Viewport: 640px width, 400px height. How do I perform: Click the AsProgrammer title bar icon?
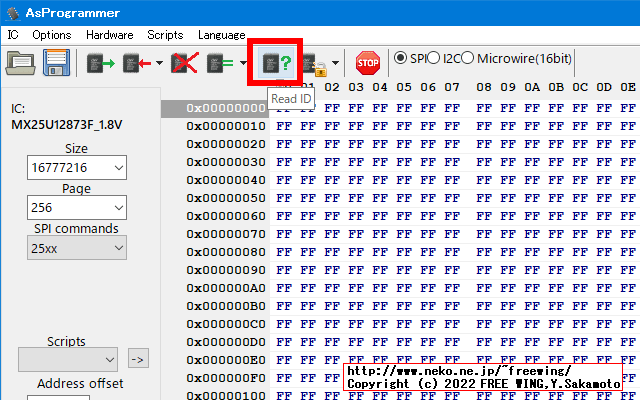(x=13, y=13)
